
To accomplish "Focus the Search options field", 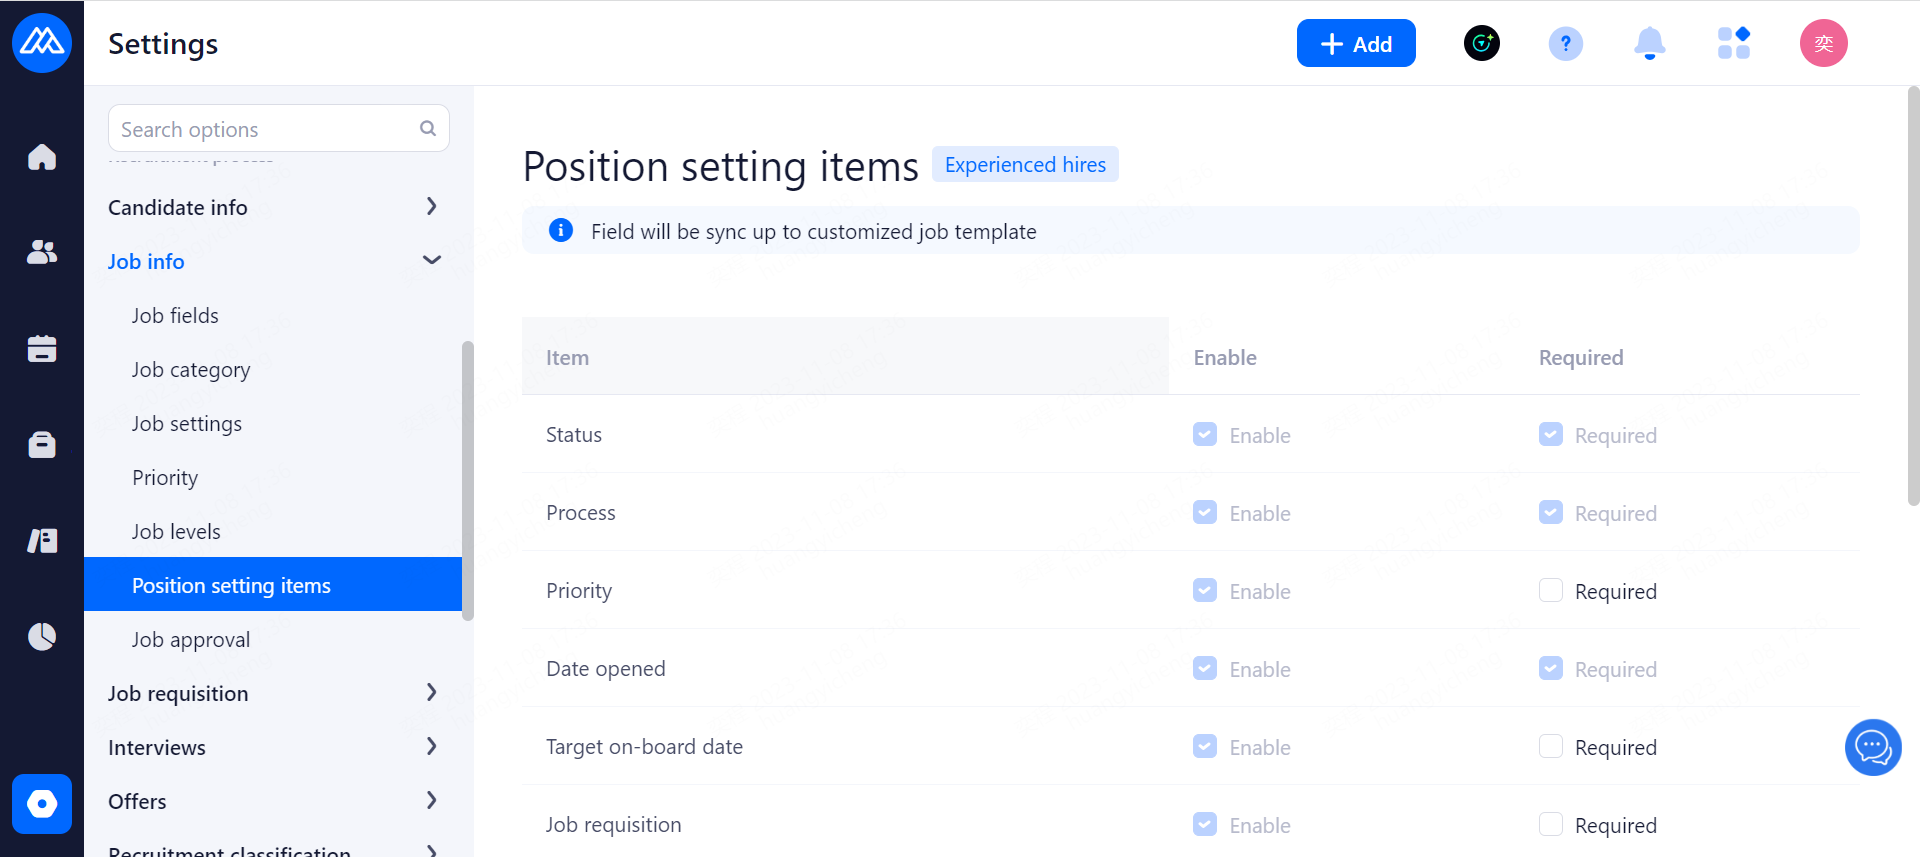I will 265,129.
